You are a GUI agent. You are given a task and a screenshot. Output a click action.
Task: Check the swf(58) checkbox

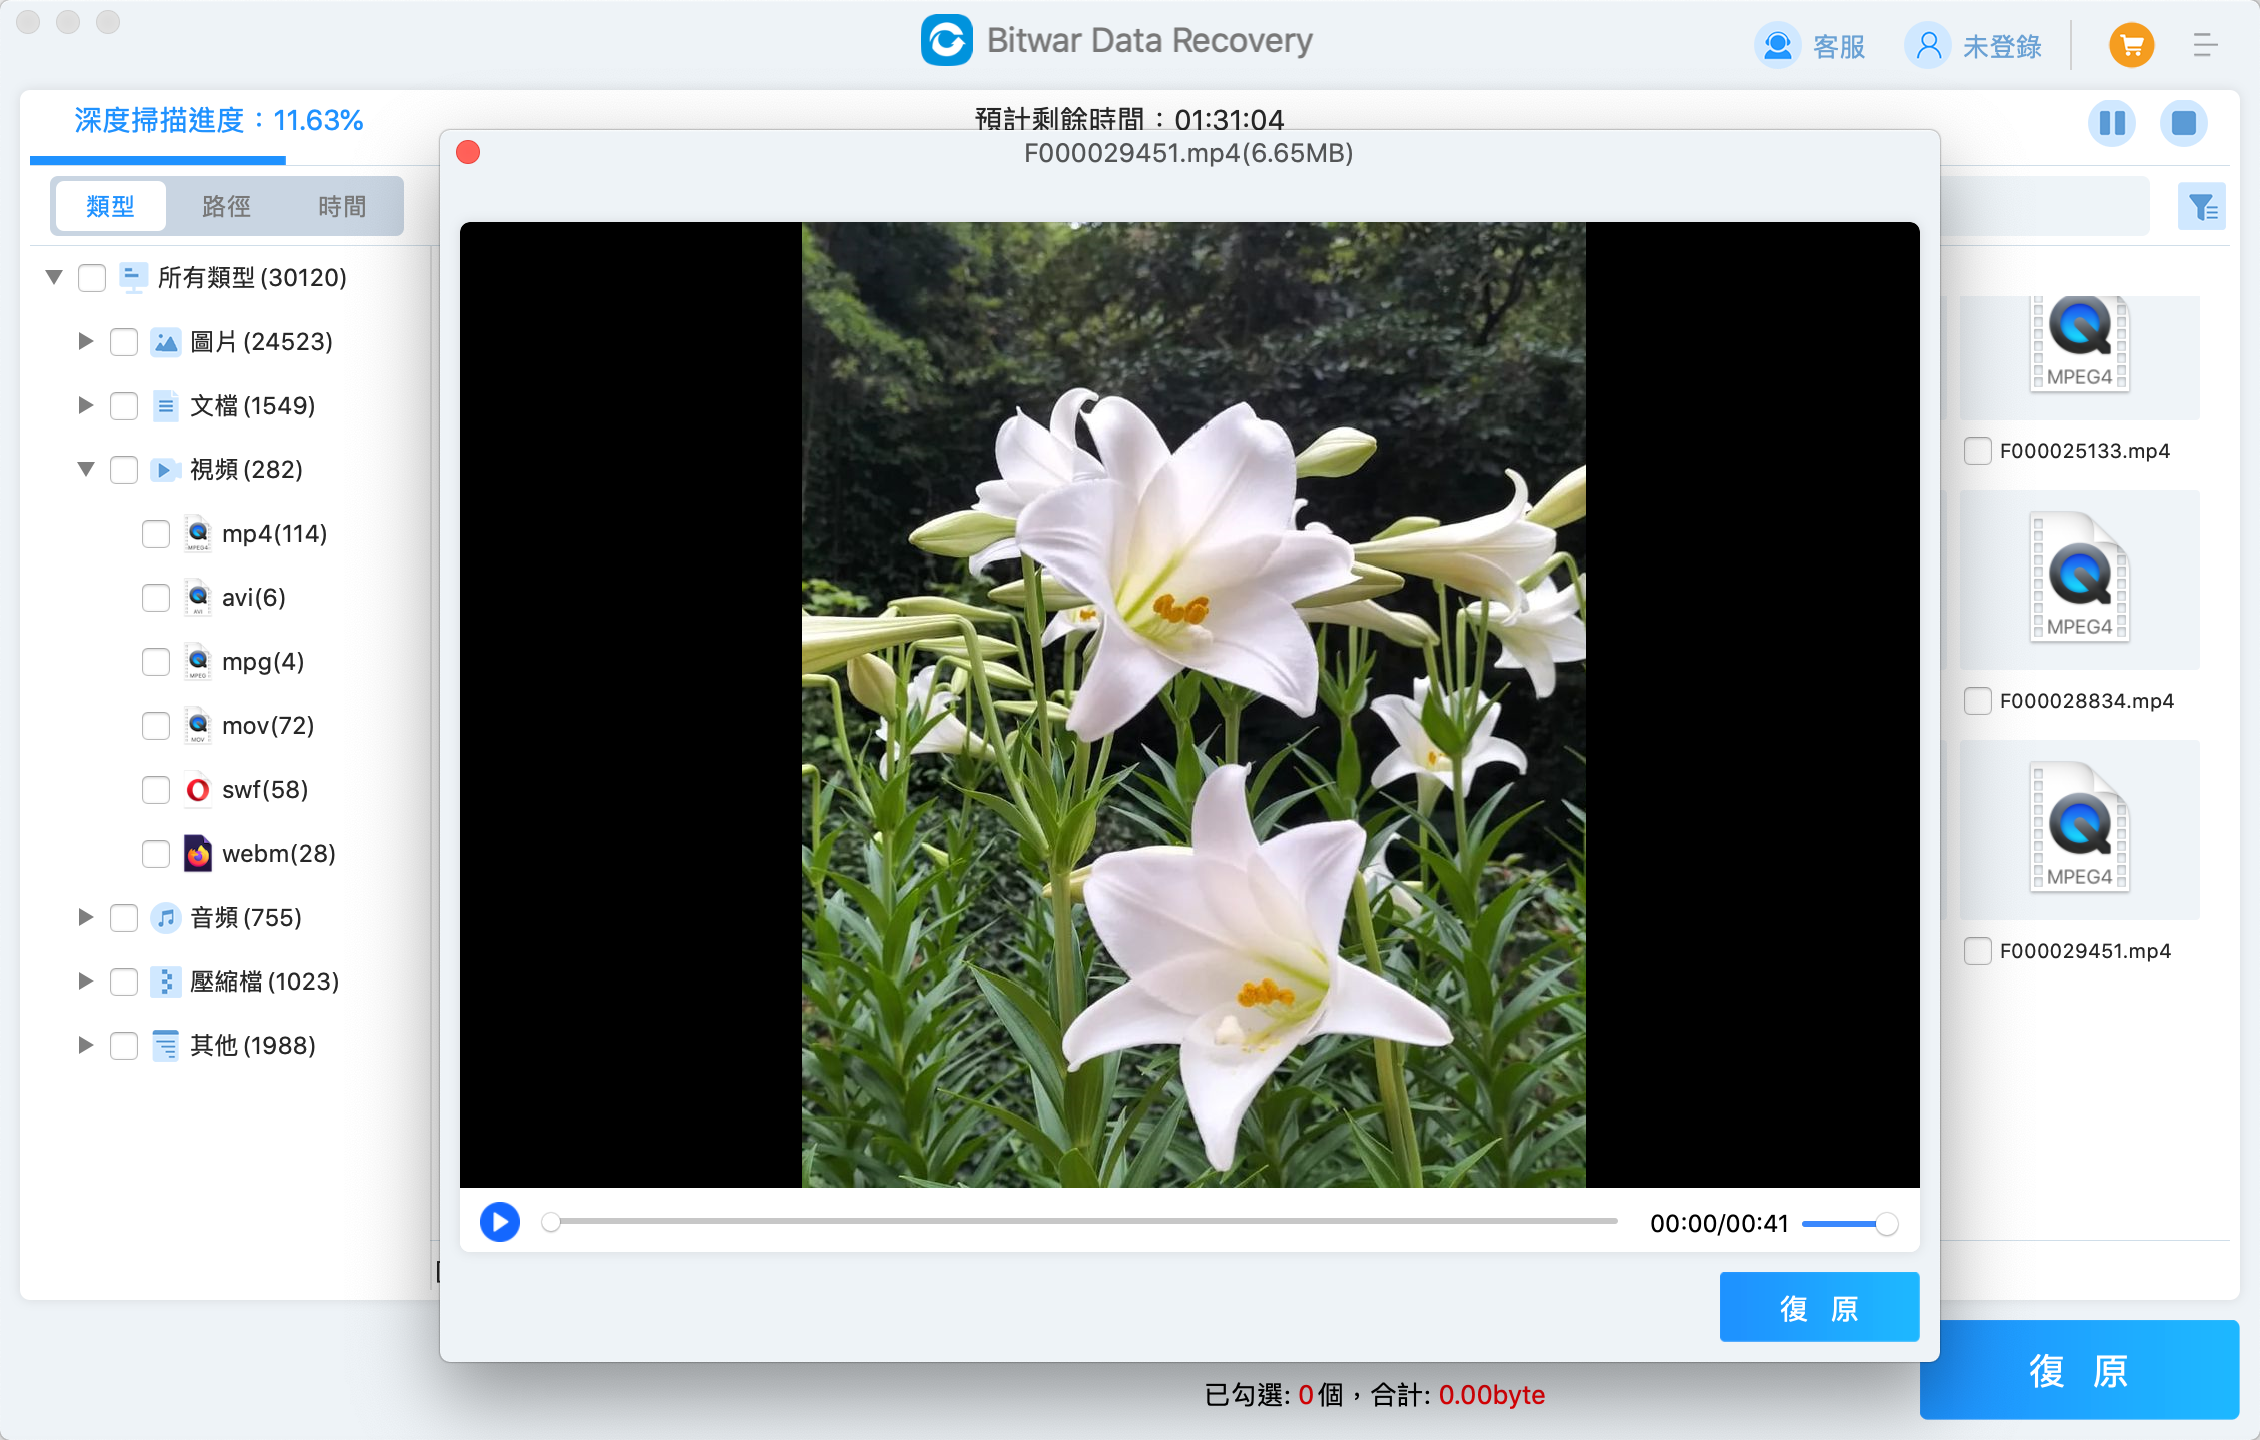pos(156,790)
